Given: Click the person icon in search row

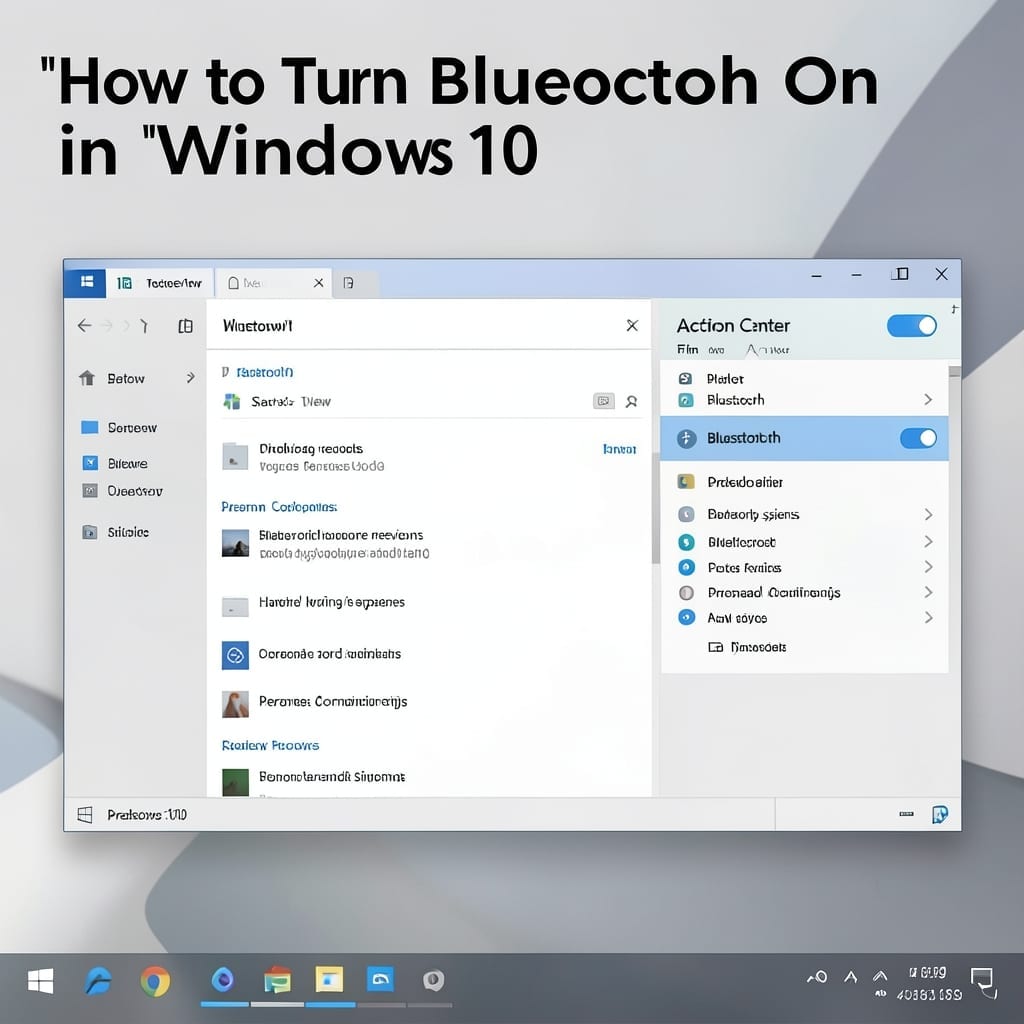Looking at the screenshot, I should (632, 401).
